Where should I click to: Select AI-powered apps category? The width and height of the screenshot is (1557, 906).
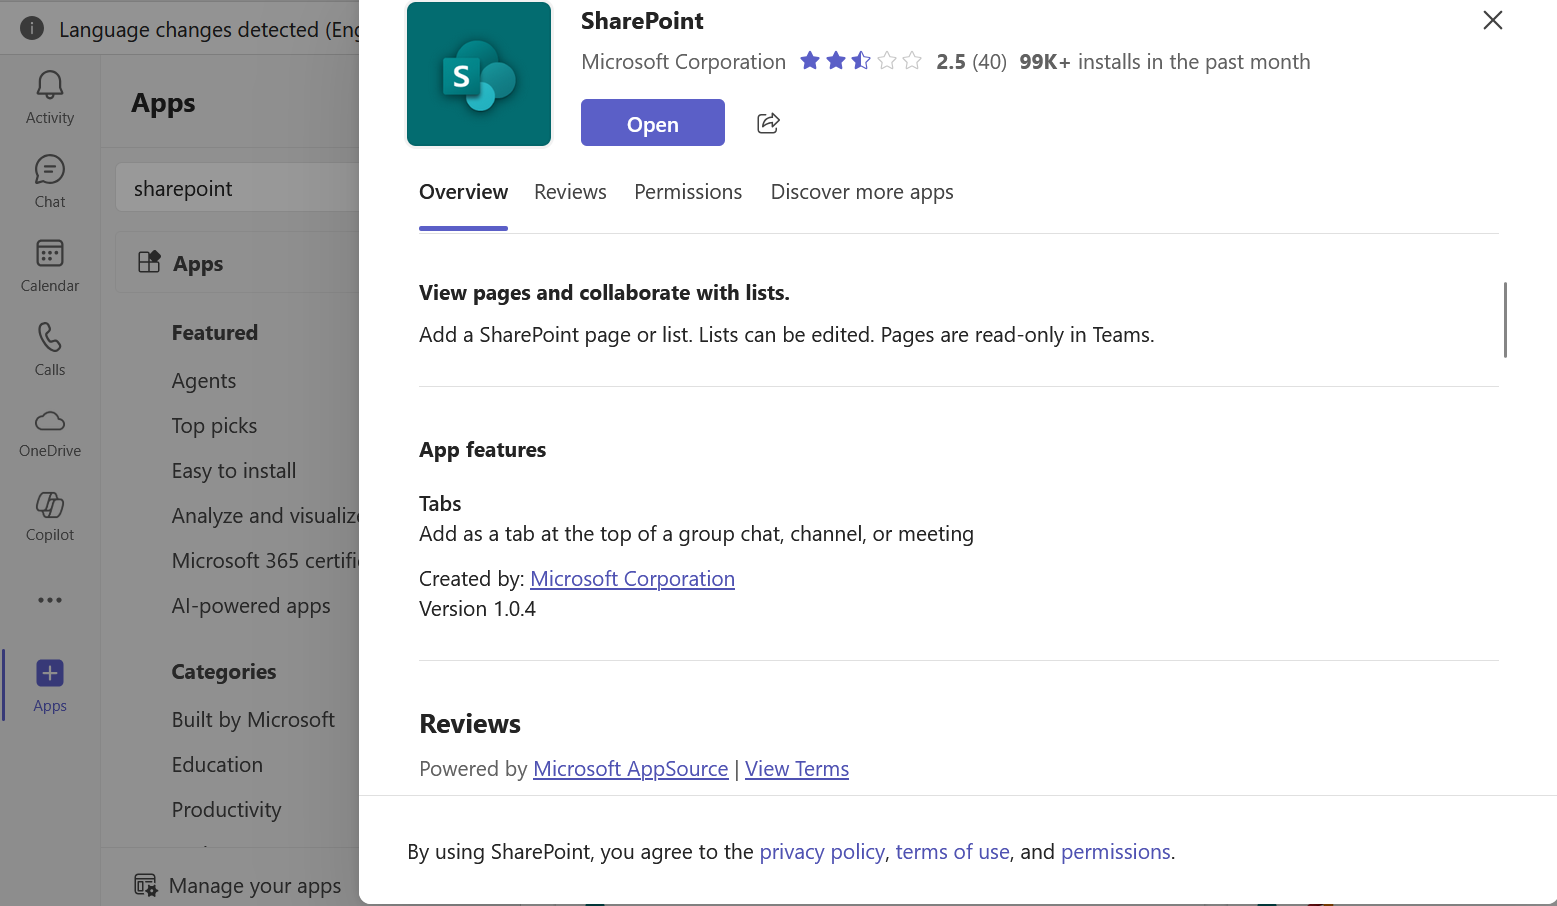coord(251,606)
